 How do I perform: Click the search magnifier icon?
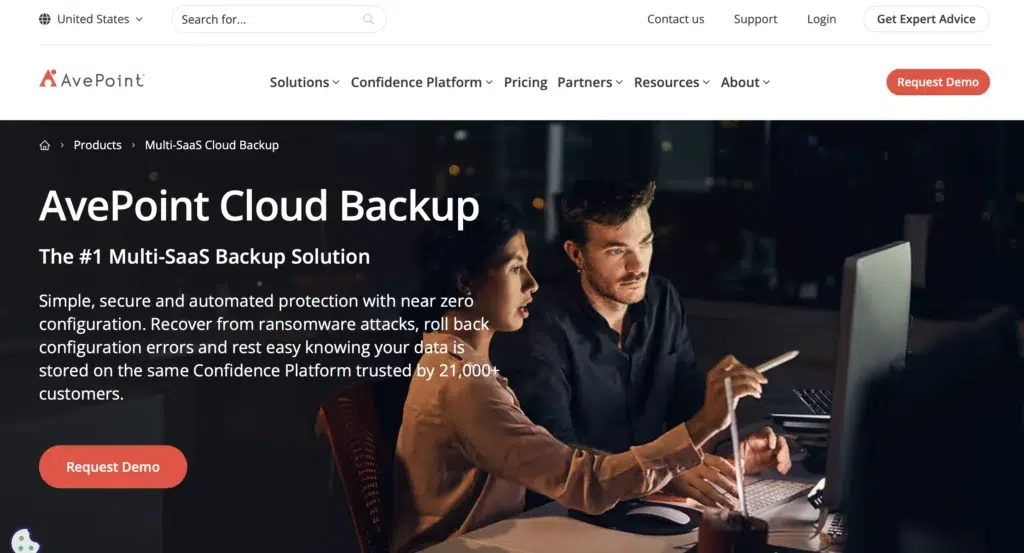point(368,19)
